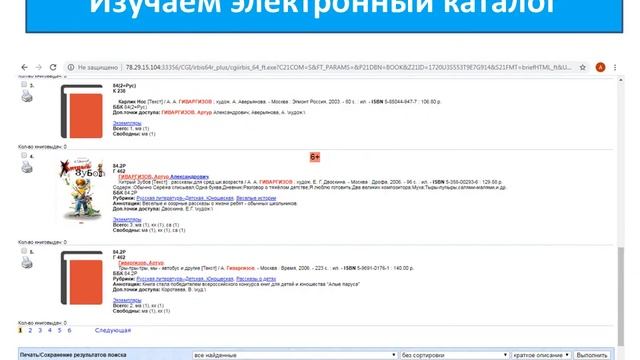Open author link 'Гиваргизов, Артур' in record 5
Screen dimensions: 640x360
[141, 263]
